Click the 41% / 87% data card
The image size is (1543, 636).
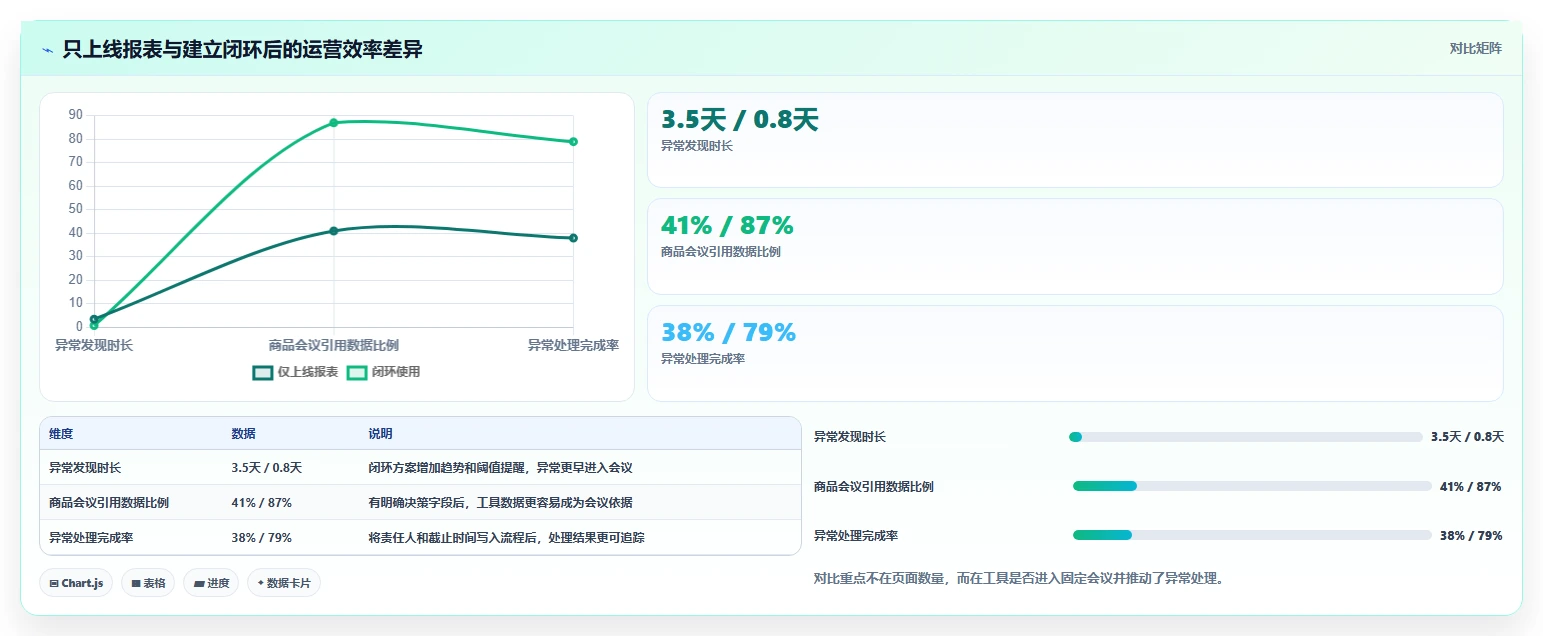1075,246
